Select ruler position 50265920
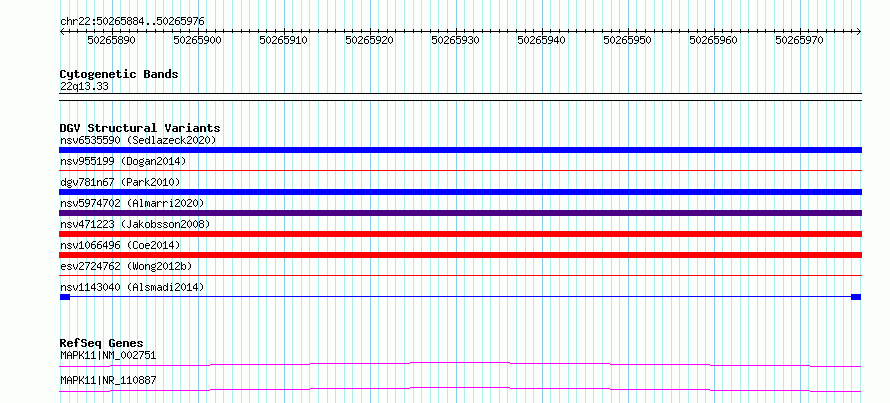The image size is (890, 403). tap(371, 41)
